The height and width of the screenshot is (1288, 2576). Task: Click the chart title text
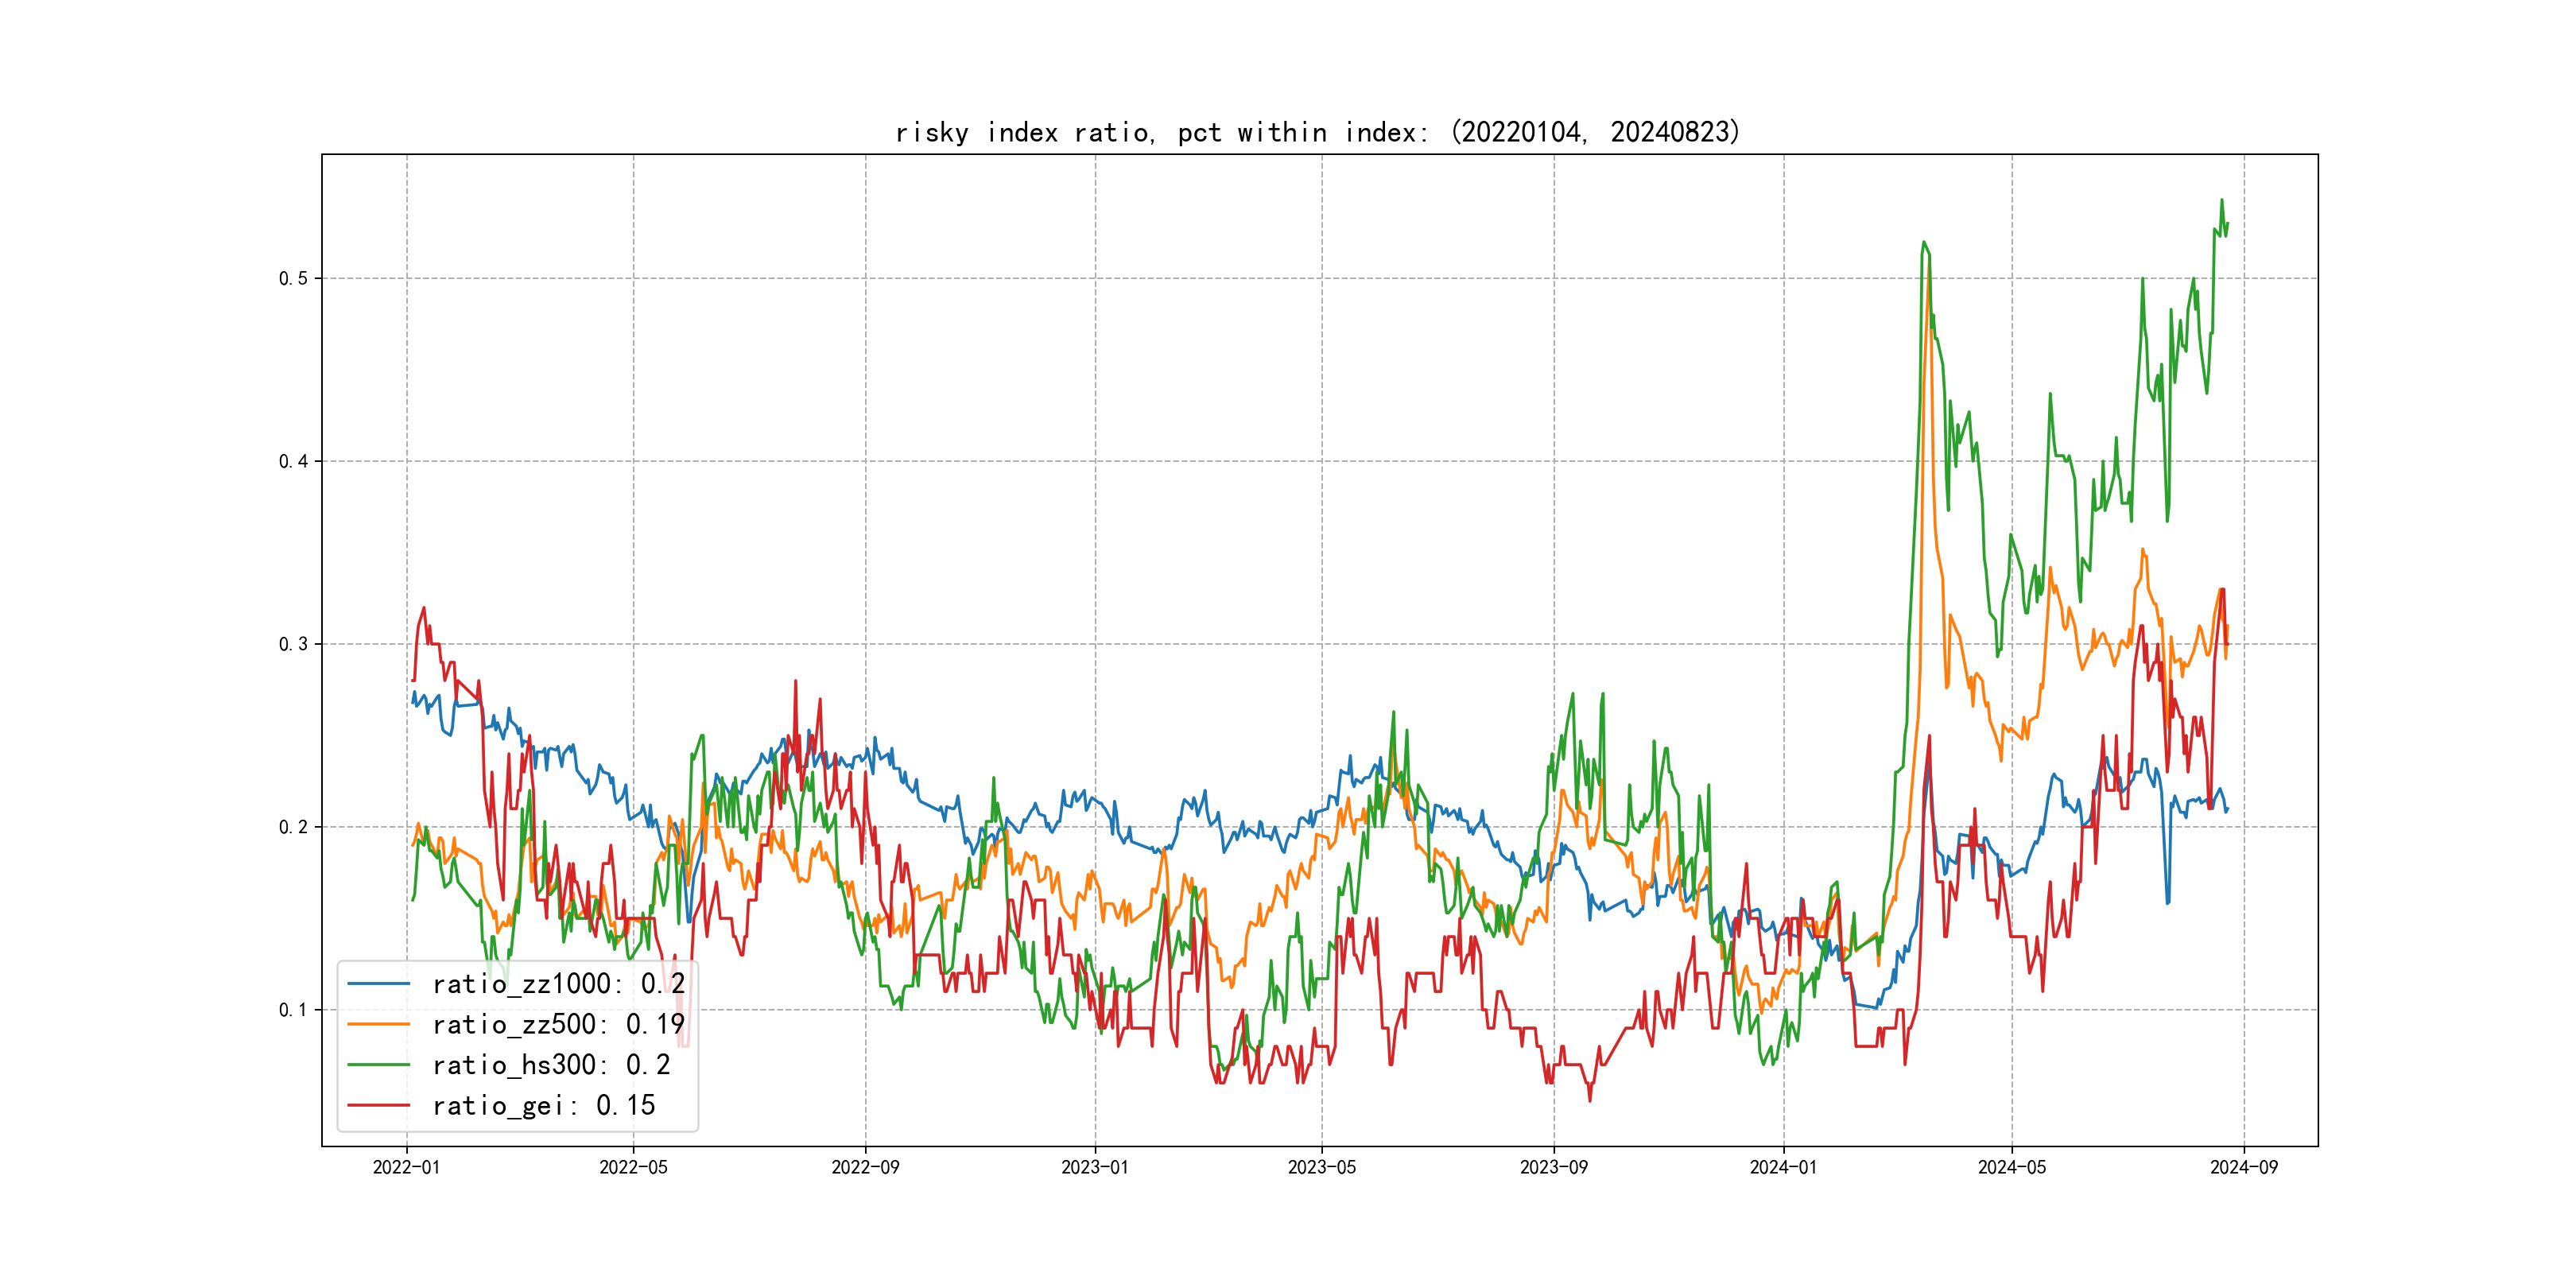1318,132
